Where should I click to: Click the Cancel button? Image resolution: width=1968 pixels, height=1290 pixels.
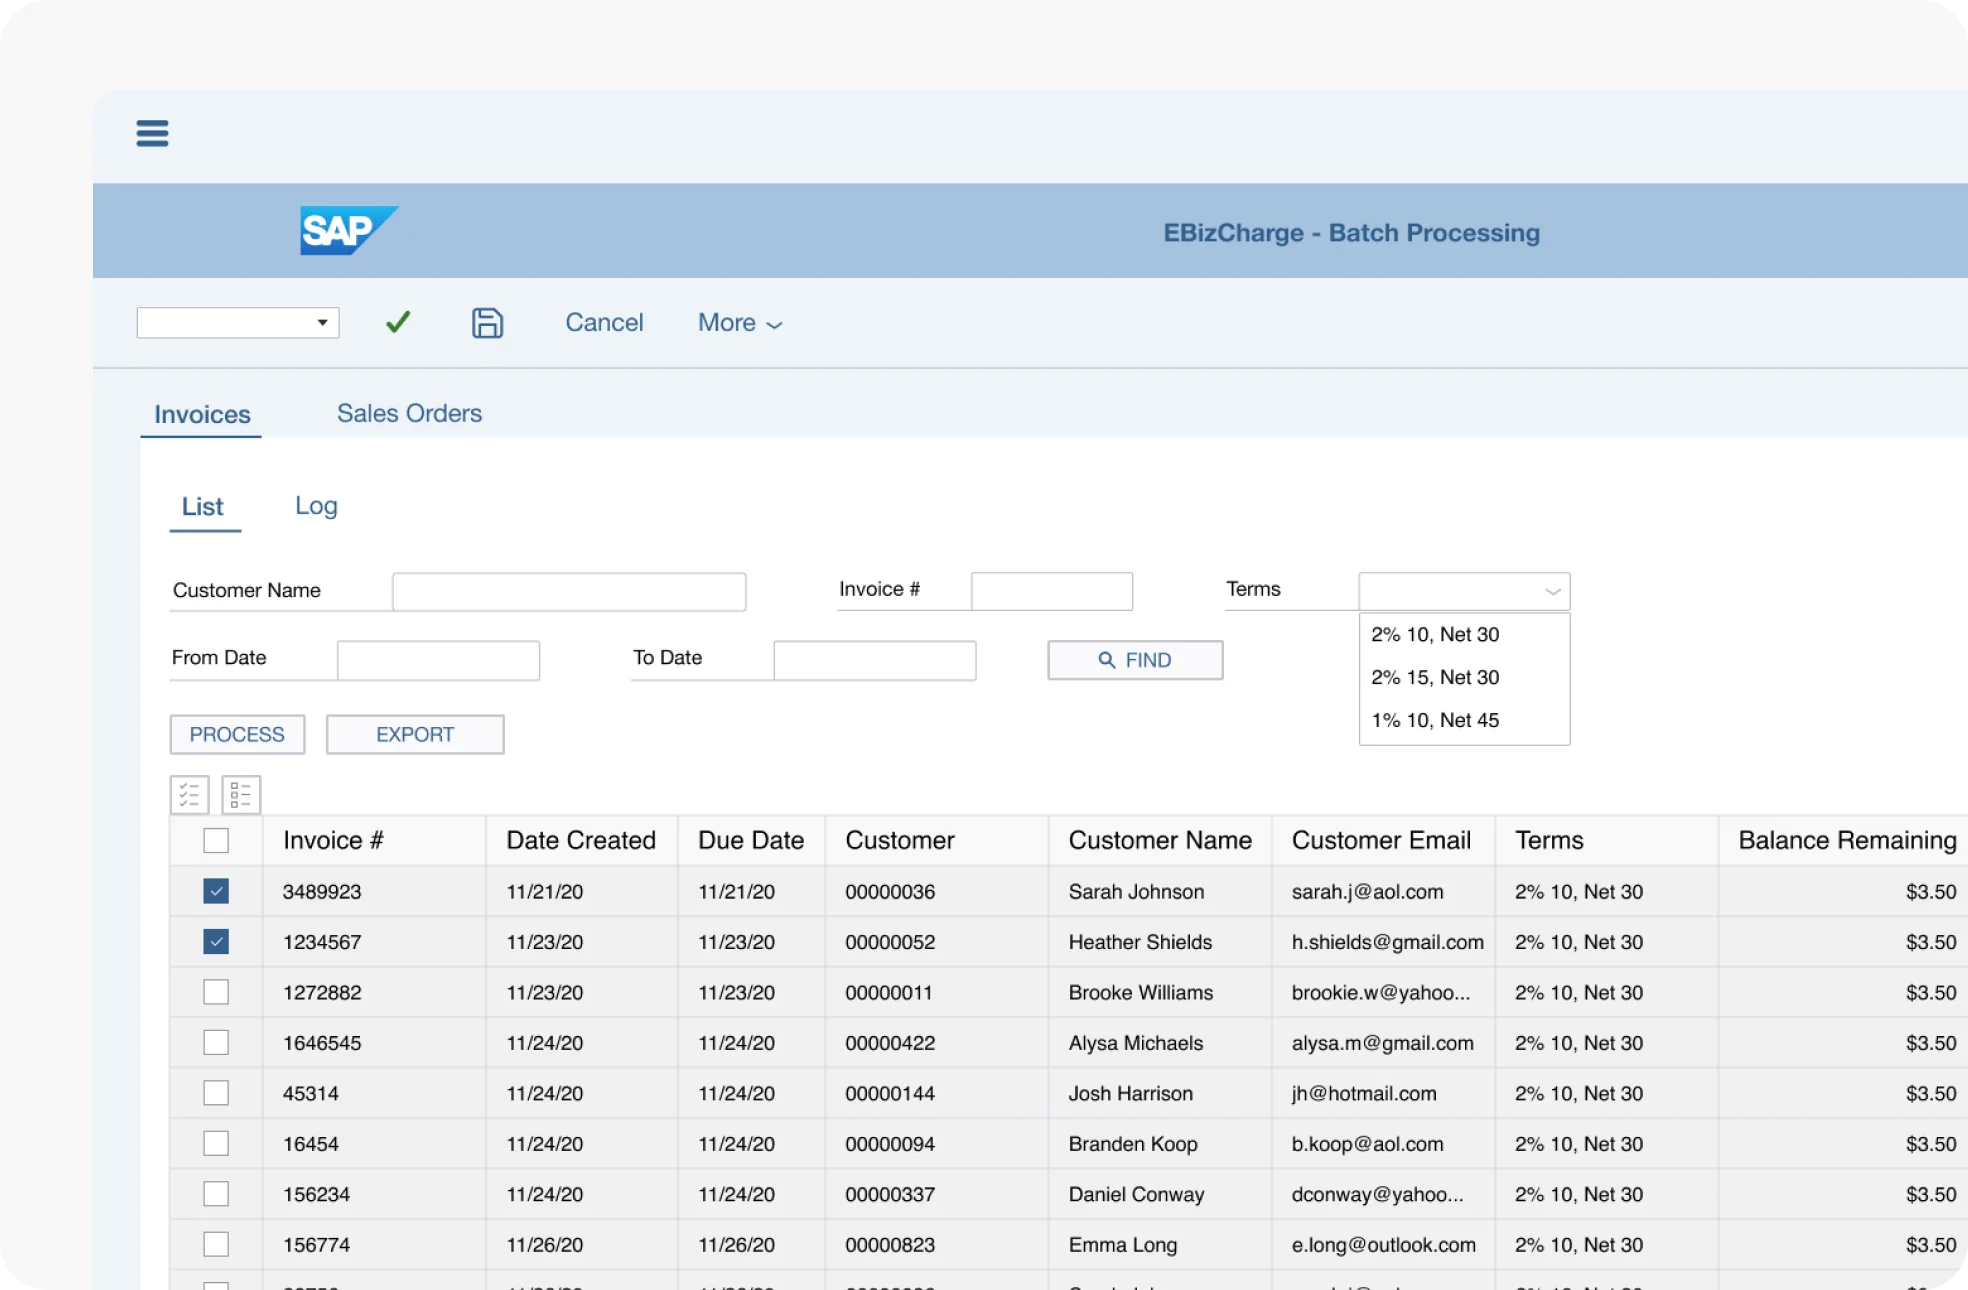604,322
